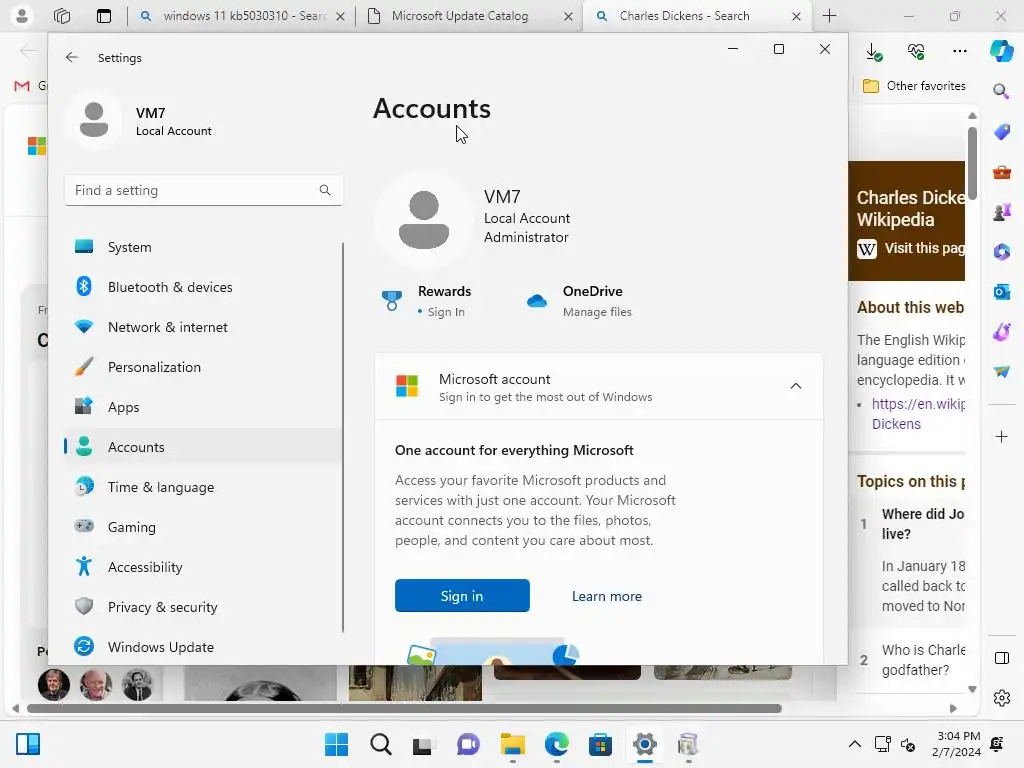Open taskbar Search

pyautogui.click(x=381, y=744)
